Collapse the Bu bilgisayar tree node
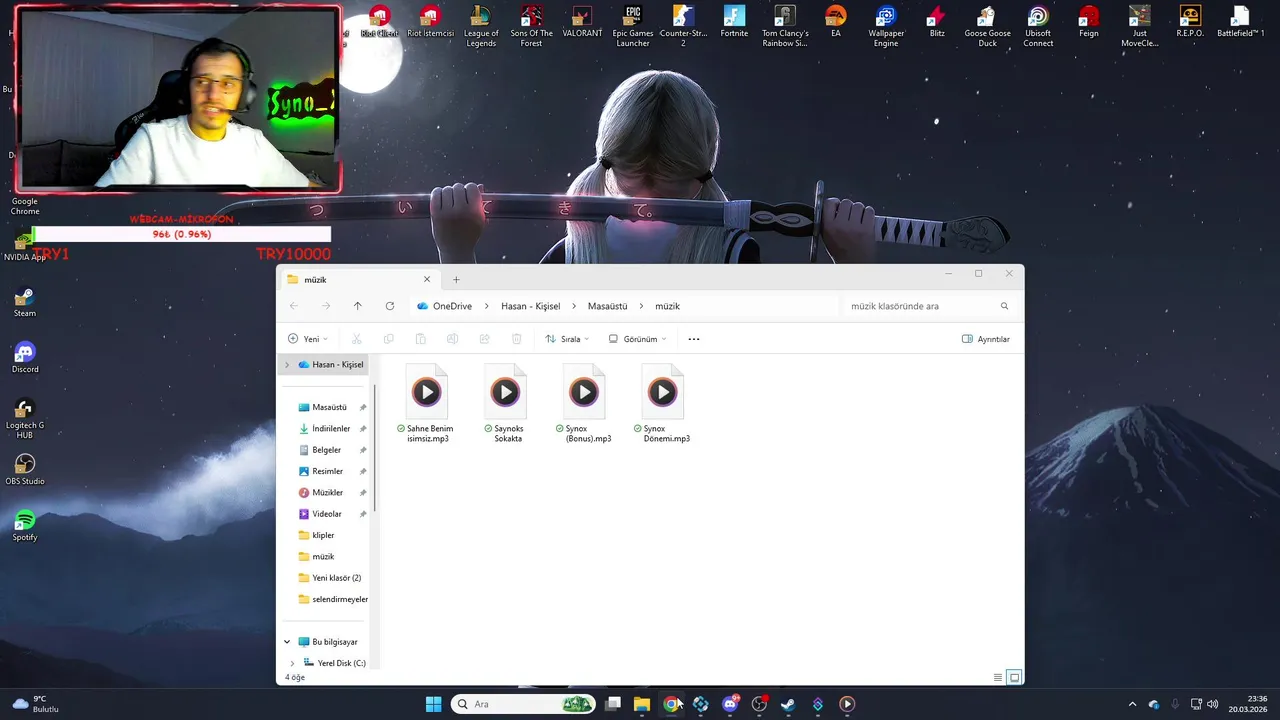 pyautogui.click(x=287, y=642)
